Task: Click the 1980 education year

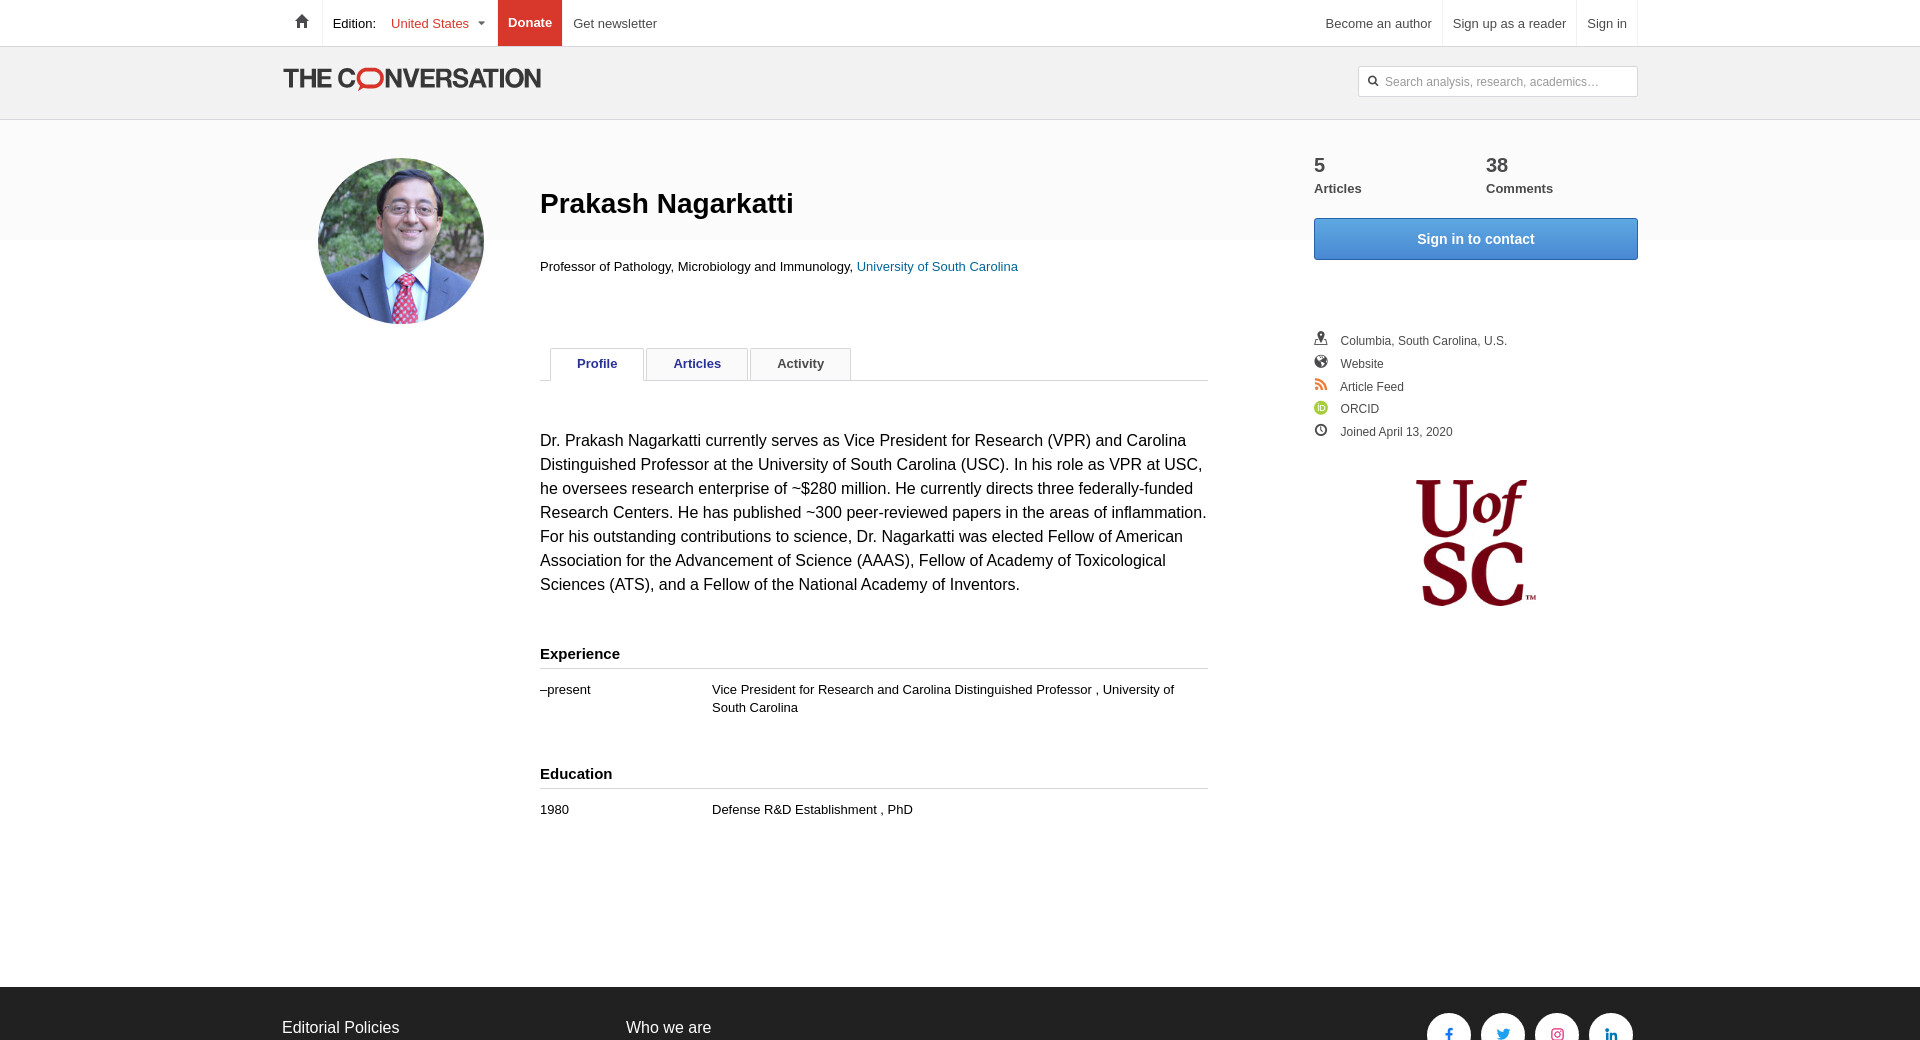Action: (x=554, y=810)
